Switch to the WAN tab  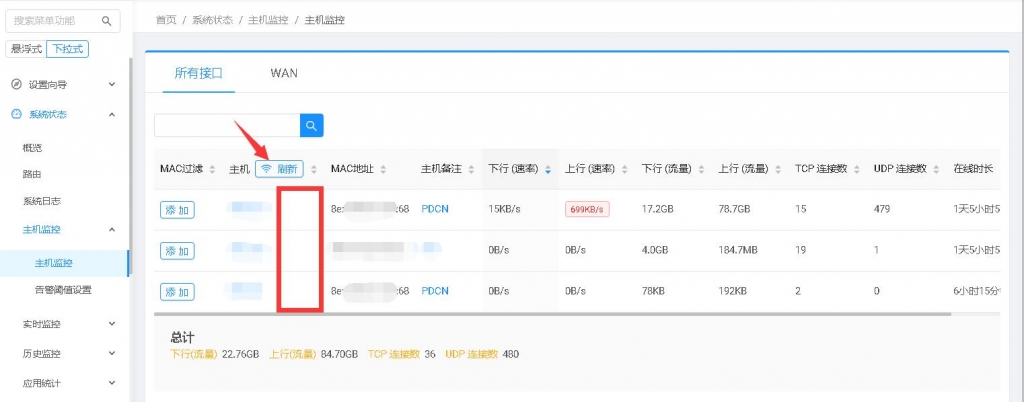[x=283, y=73]
